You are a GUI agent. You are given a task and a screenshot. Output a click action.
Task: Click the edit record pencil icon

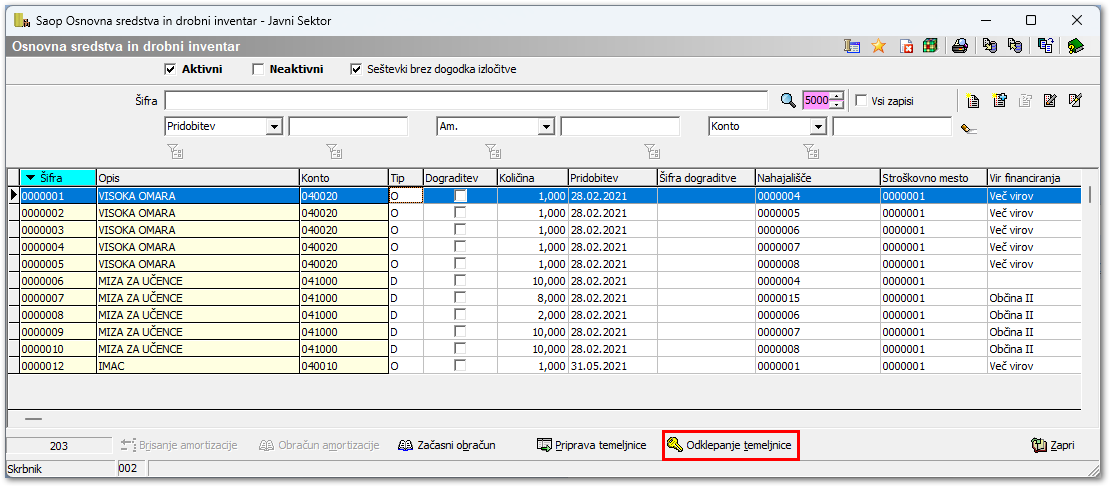1051,101
